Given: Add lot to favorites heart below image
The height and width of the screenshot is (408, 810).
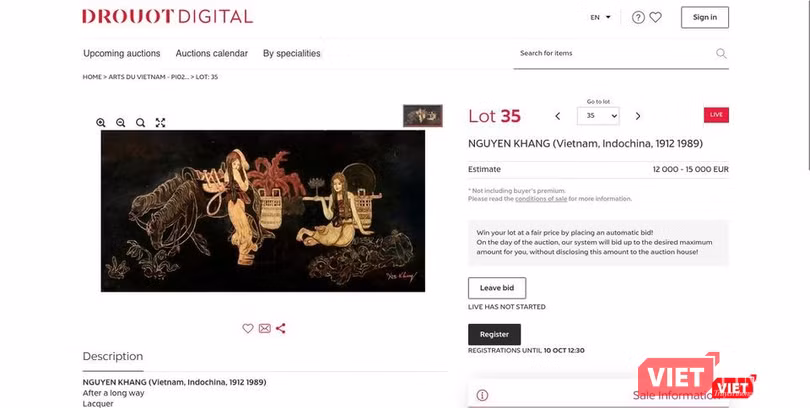Looking at the screenshot, I should tap(248, 328).
